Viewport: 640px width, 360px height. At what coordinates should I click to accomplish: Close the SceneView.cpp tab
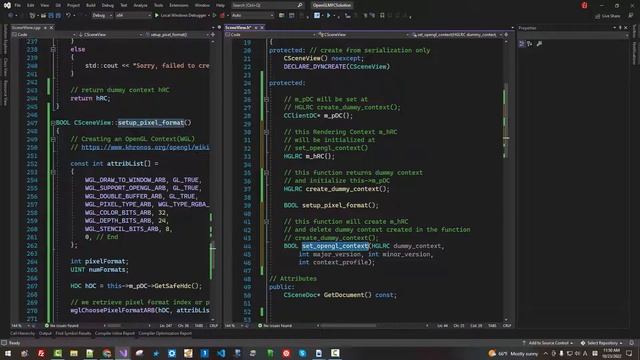pyautogui.click(x=51, y=27)
